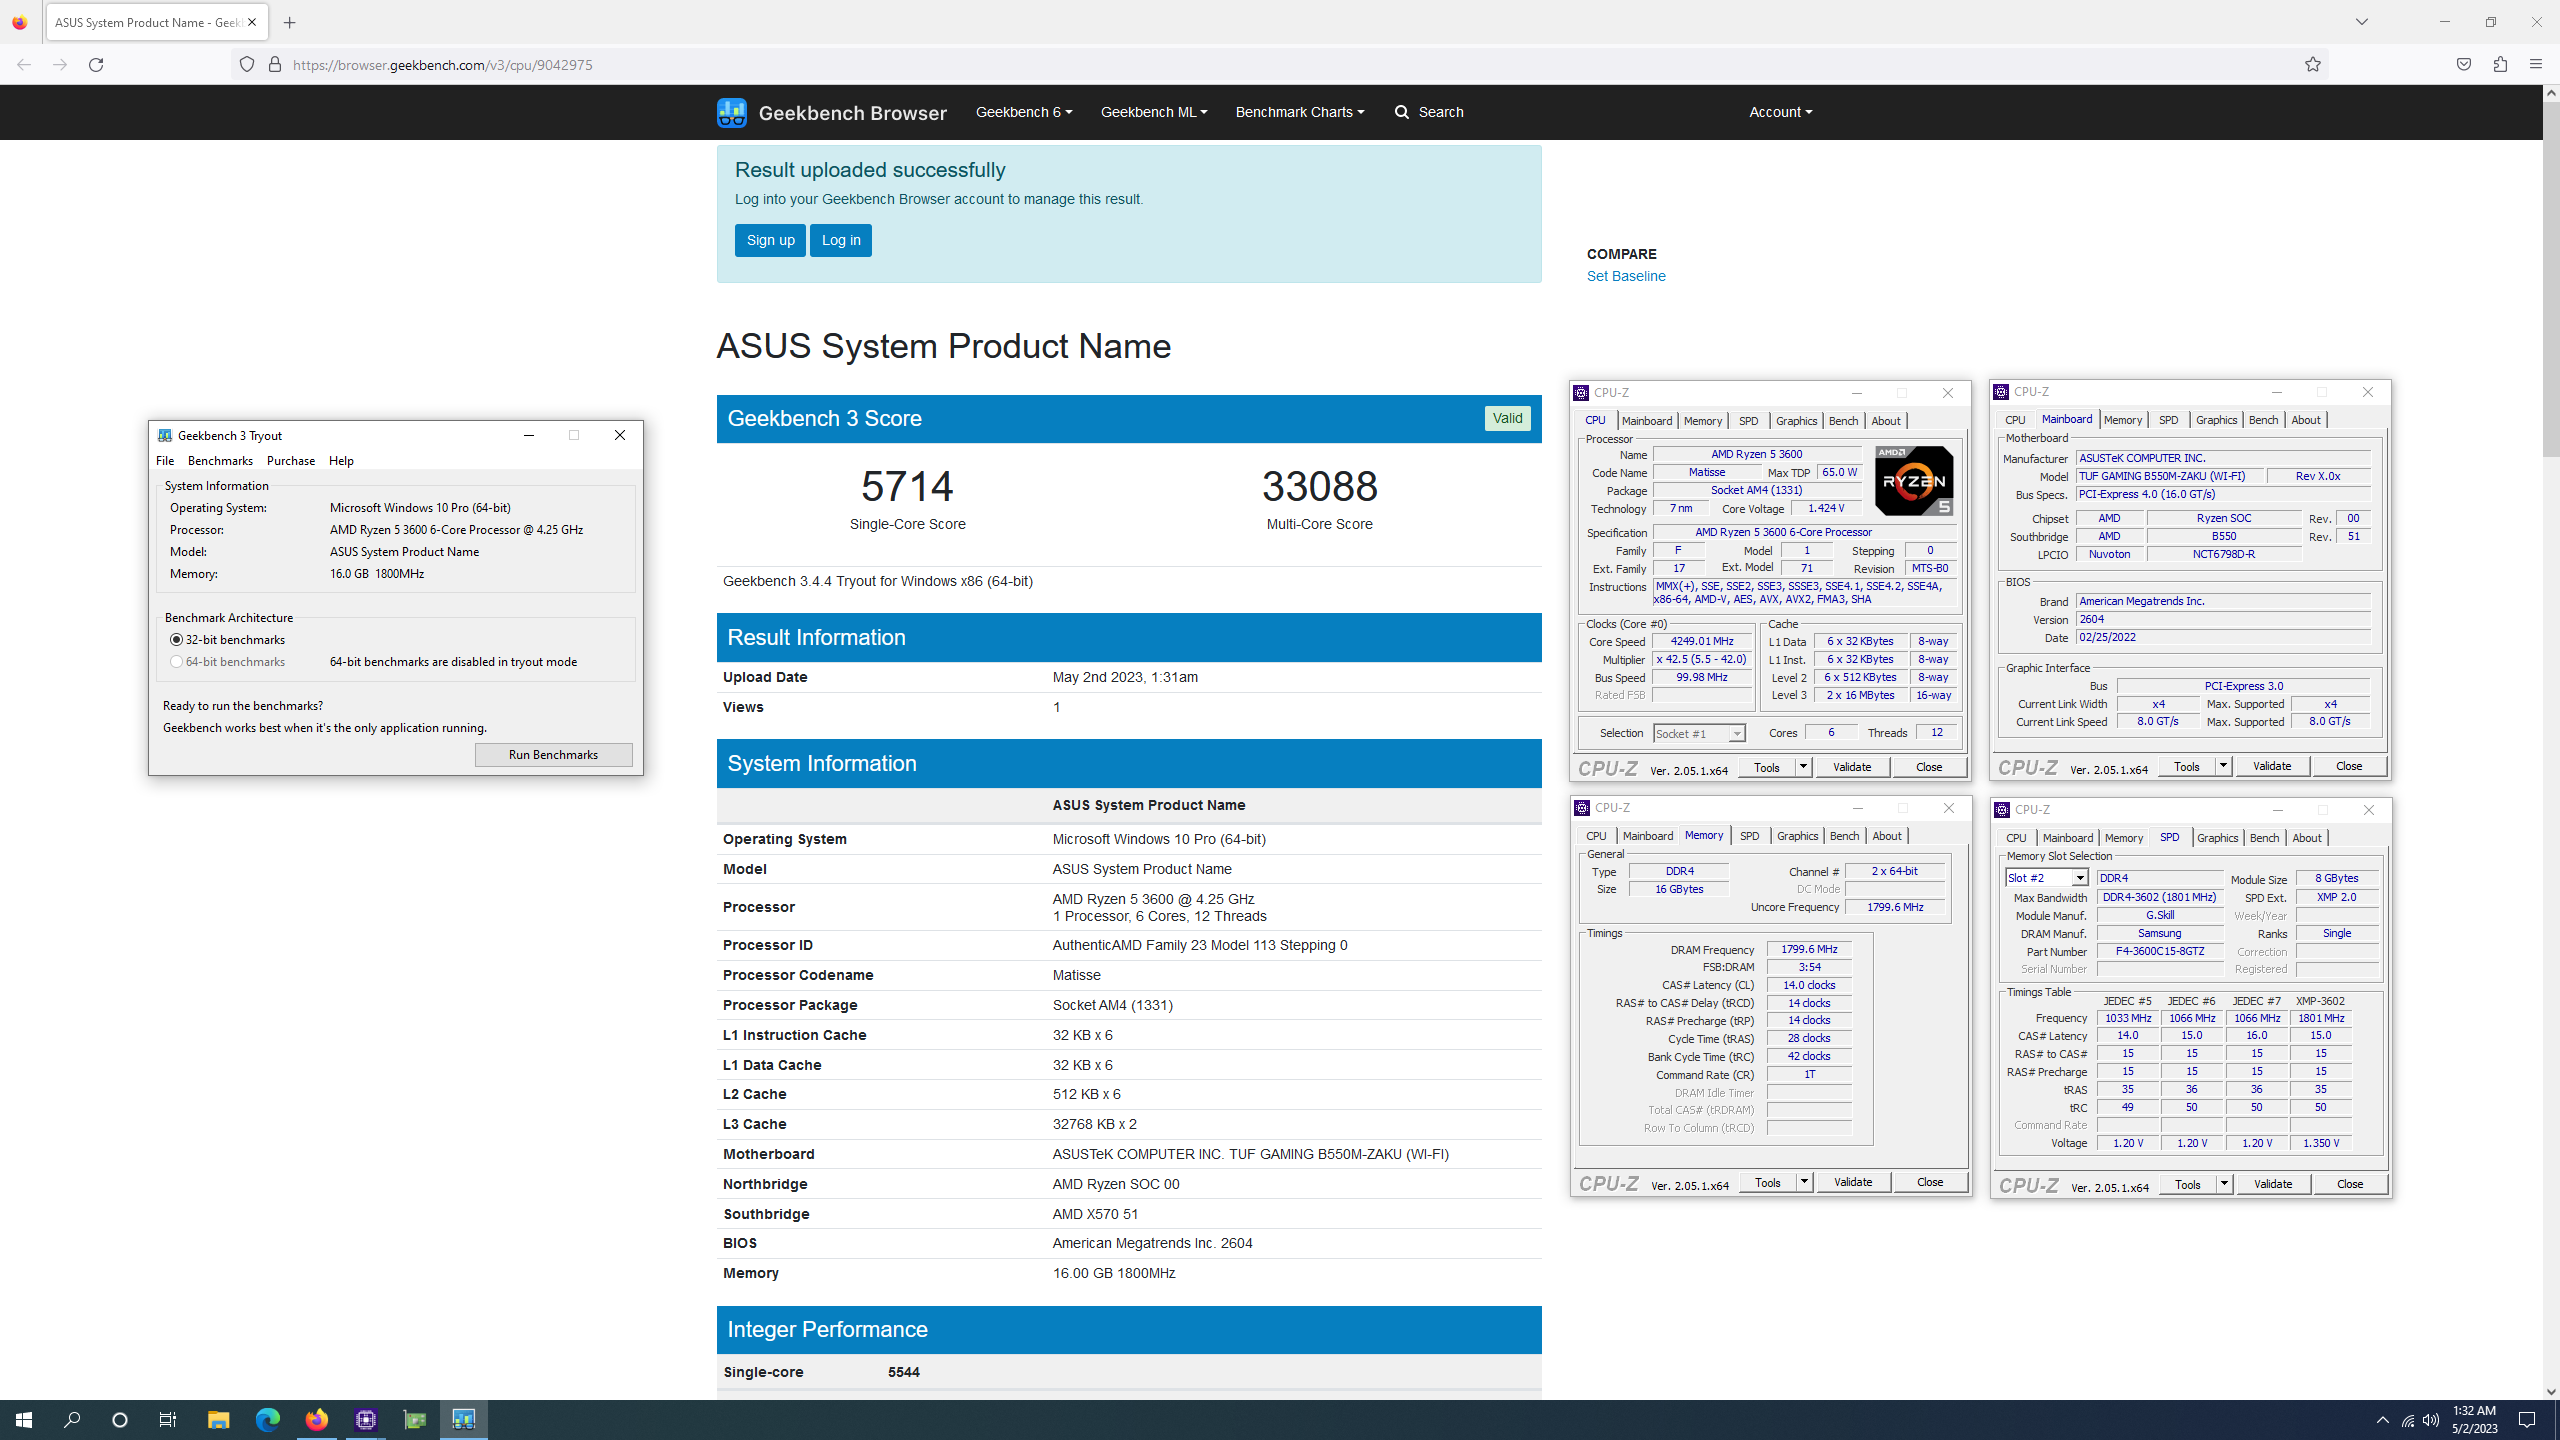Open the Firefox extensions icon

[2500, 64]
